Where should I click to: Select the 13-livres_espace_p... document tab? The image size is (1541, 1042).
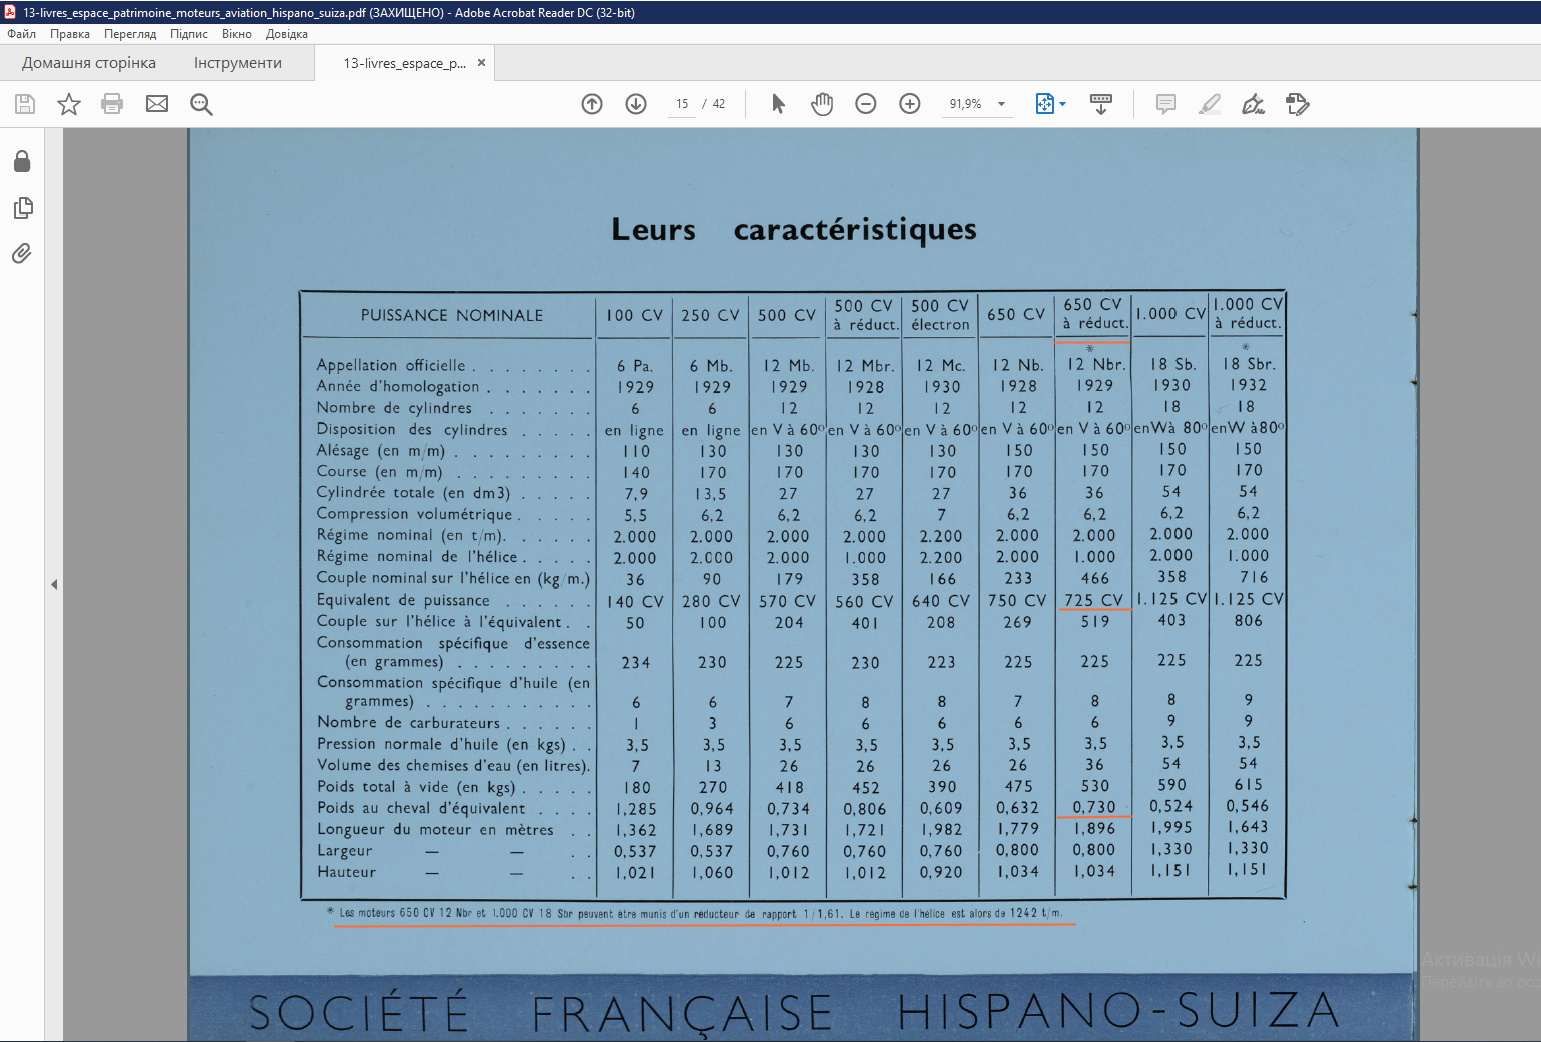[405, 63]
